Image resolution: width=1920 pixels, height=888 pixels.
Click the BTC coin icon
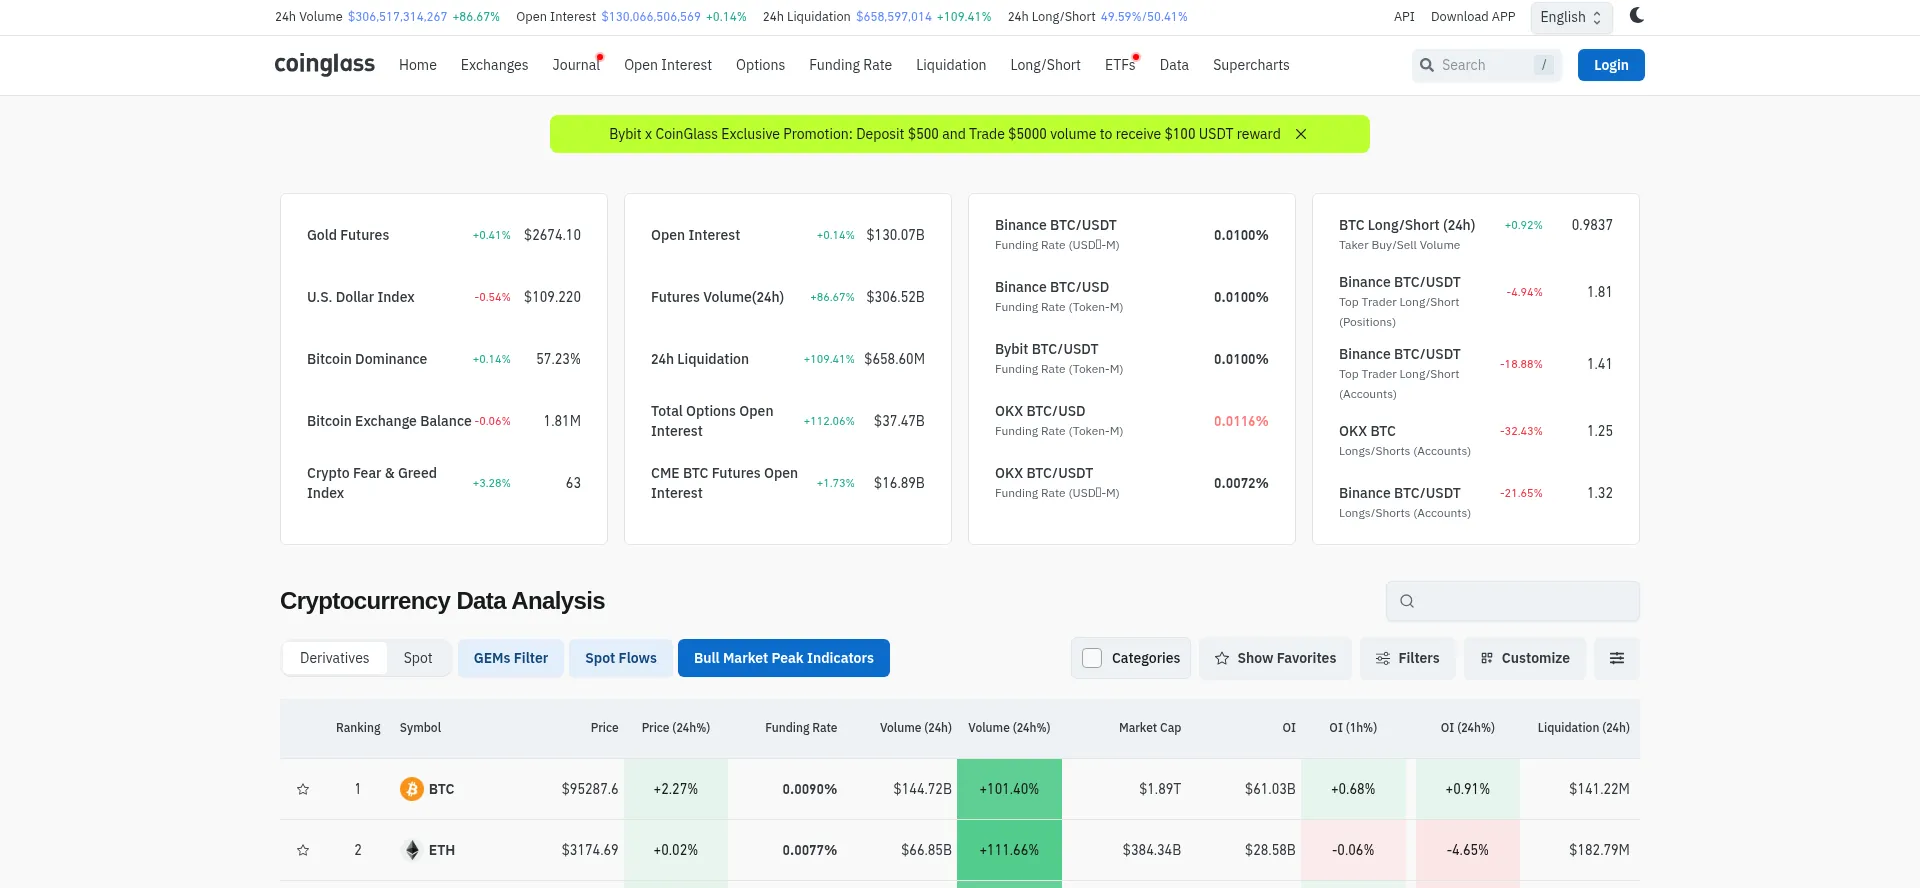pos(411,789)
